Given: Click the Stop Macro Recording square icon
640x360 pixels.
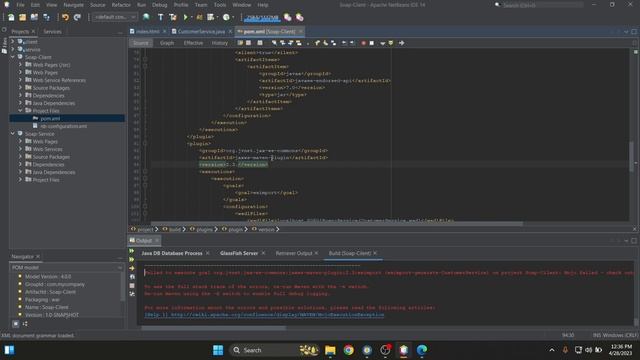Looking at the screenshot, I should [x=372, y=43].
